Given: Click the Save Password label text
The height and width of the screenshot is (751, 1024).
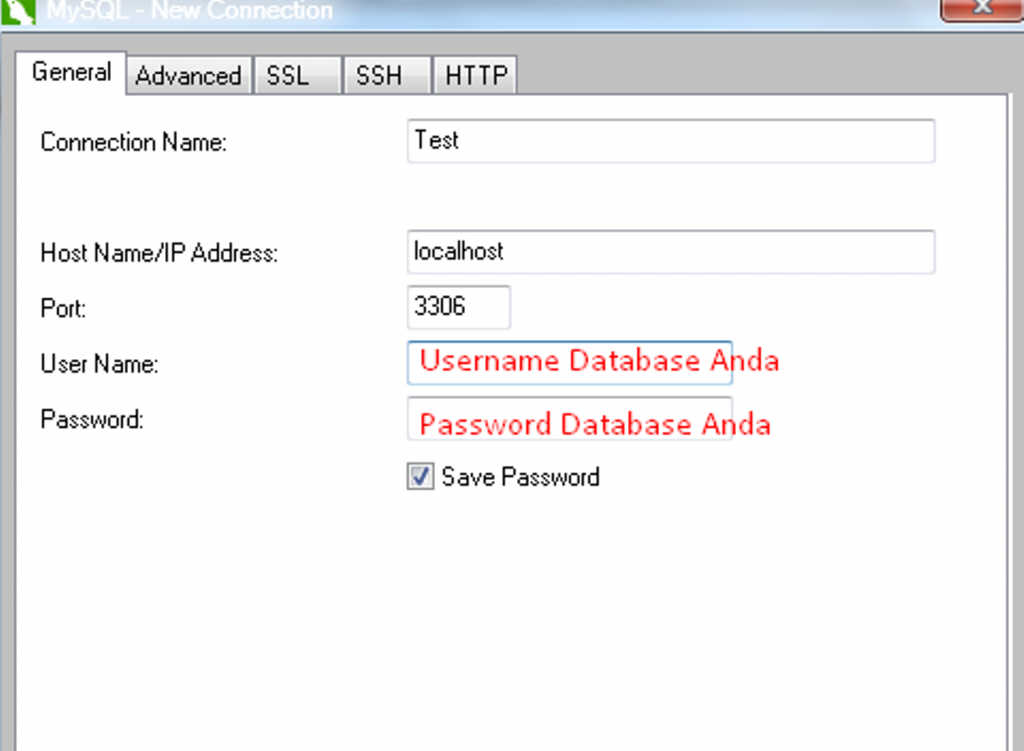Looking at the screenshot, I should point(519,477).
